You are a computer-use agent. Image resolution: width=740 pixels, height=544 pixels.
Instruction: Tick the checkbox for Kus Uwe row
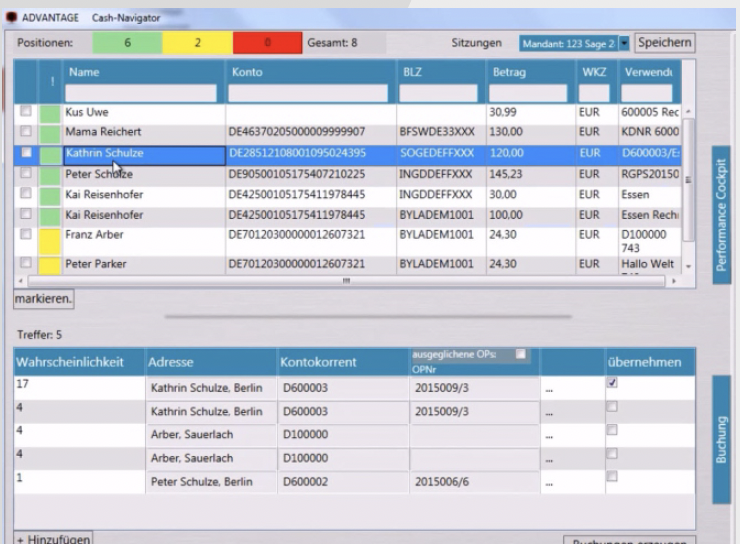26,111
